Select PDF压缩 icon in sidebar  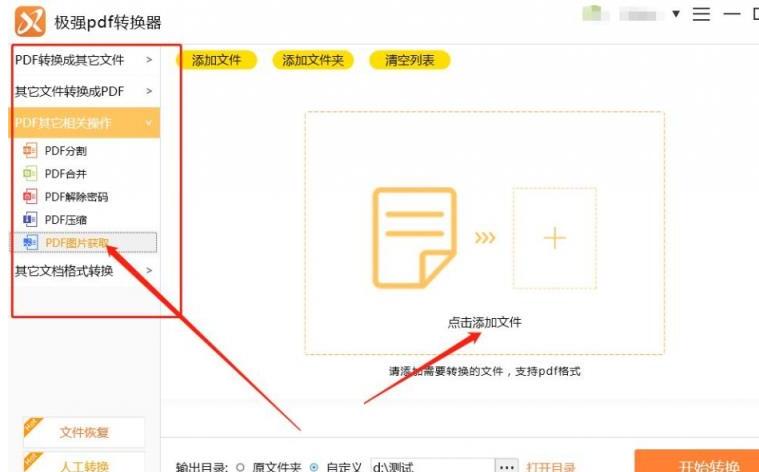coord(30,220)
